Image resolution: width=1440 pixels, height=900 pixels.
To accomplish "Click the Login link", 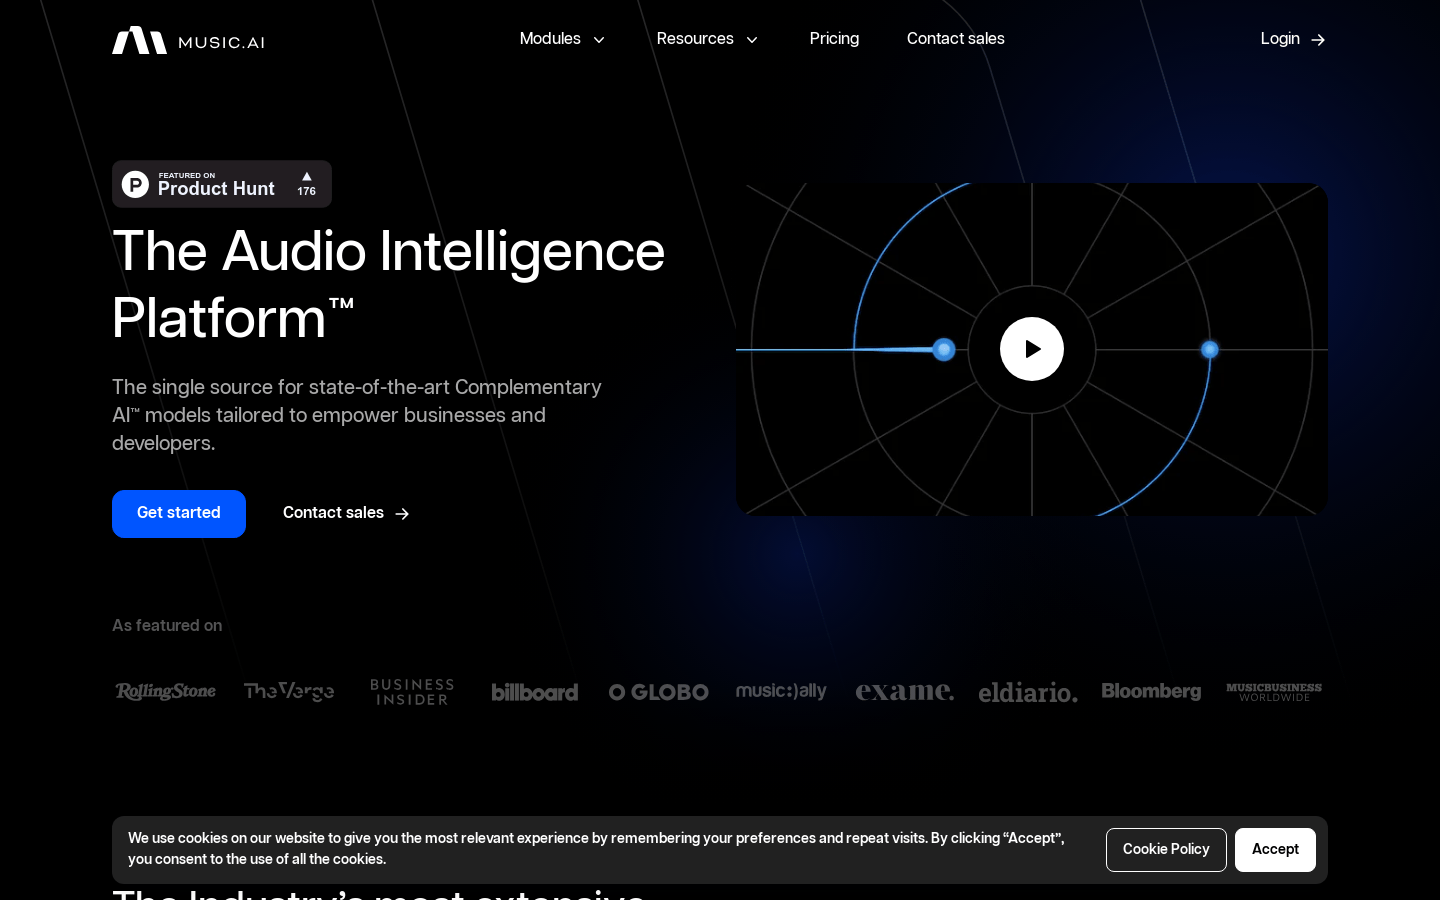I will (1280, 39).
